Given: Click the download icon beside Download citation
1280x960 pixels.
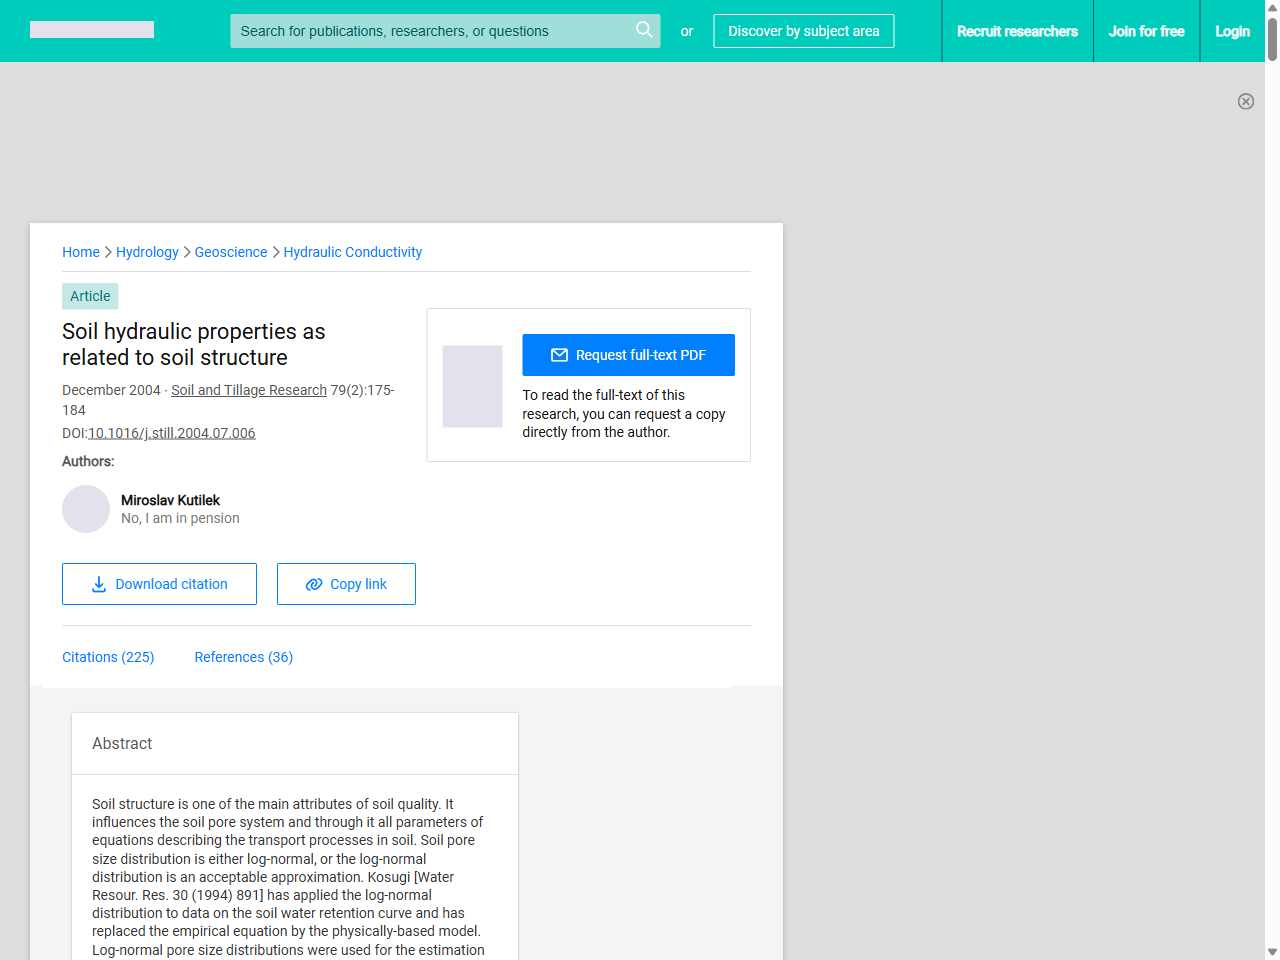Looking at the screenshot, I should 97,584.
